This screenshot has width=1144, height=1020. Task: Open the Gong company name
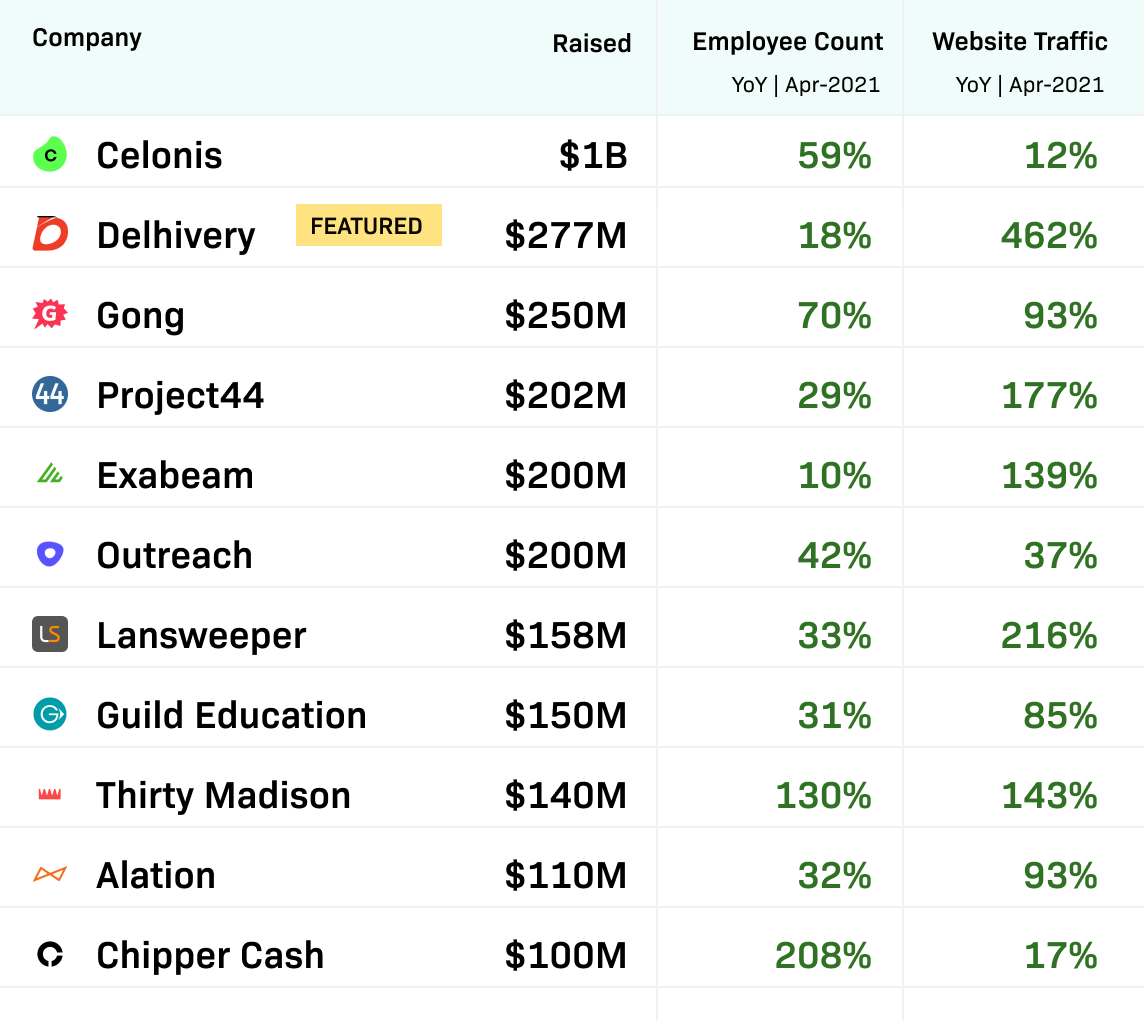140,316
